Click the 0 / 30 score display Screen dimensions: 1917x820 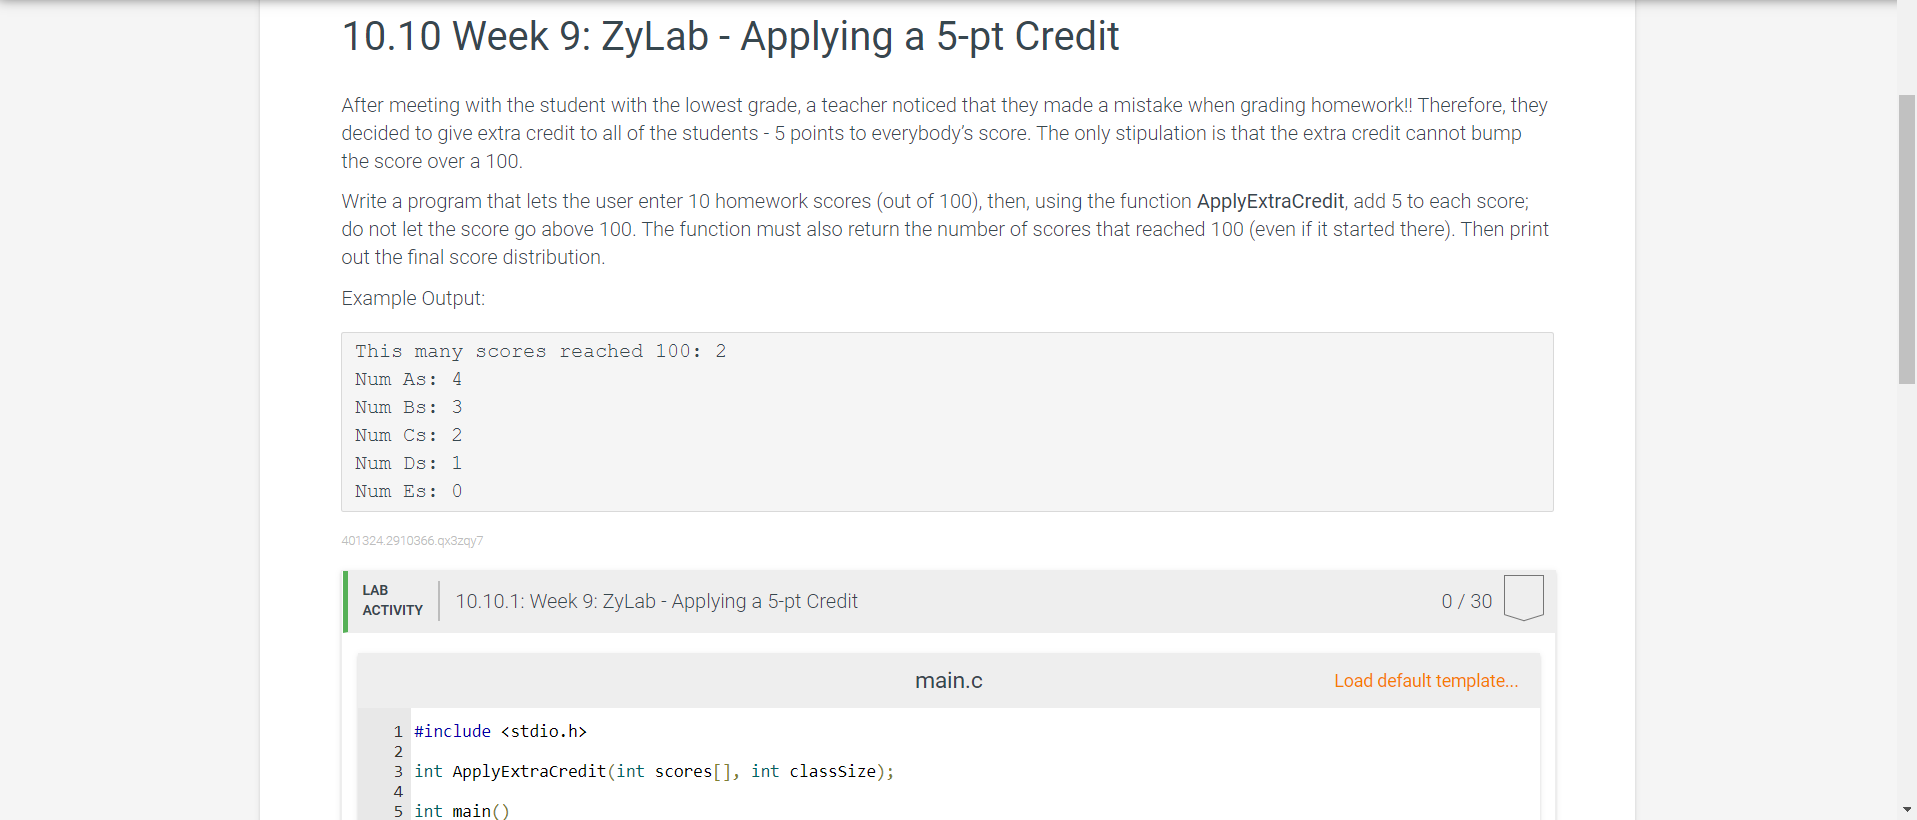click(1466, 601)
